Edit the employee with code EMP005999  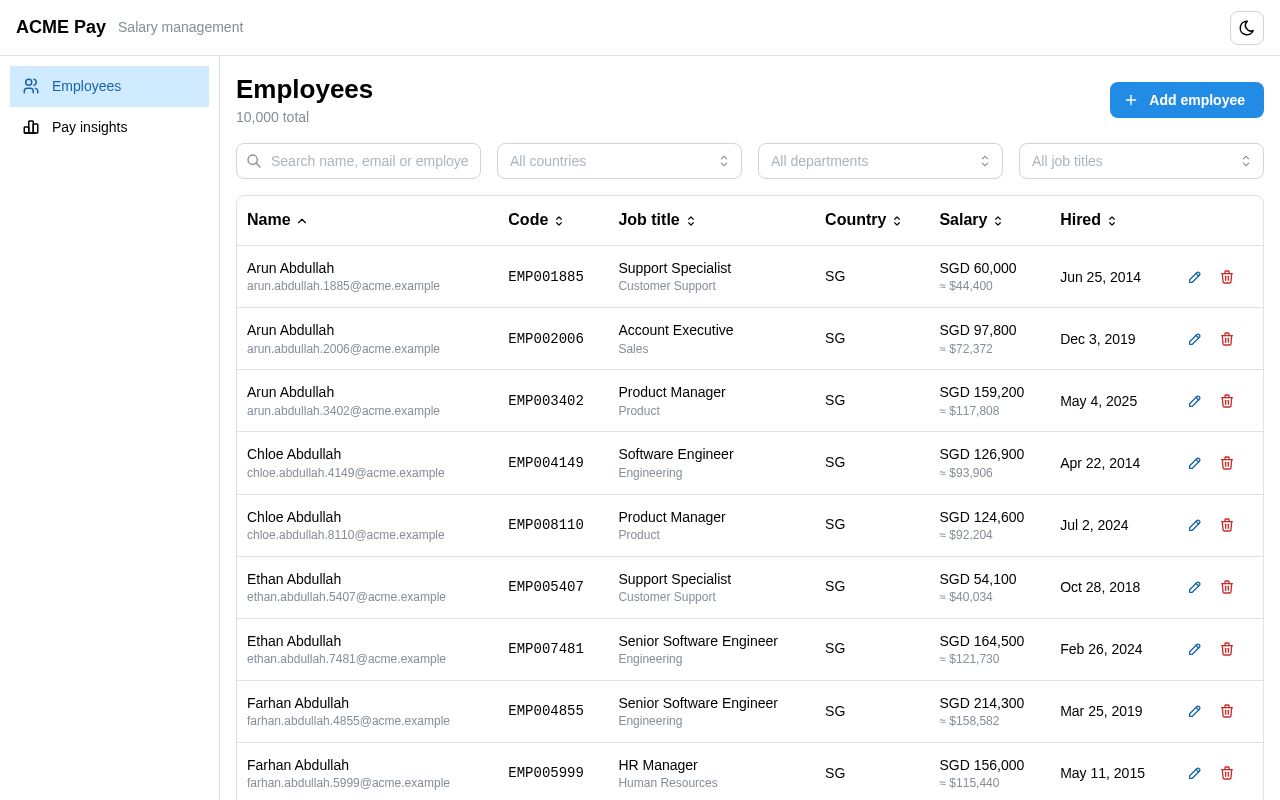tap(1194, 773)
